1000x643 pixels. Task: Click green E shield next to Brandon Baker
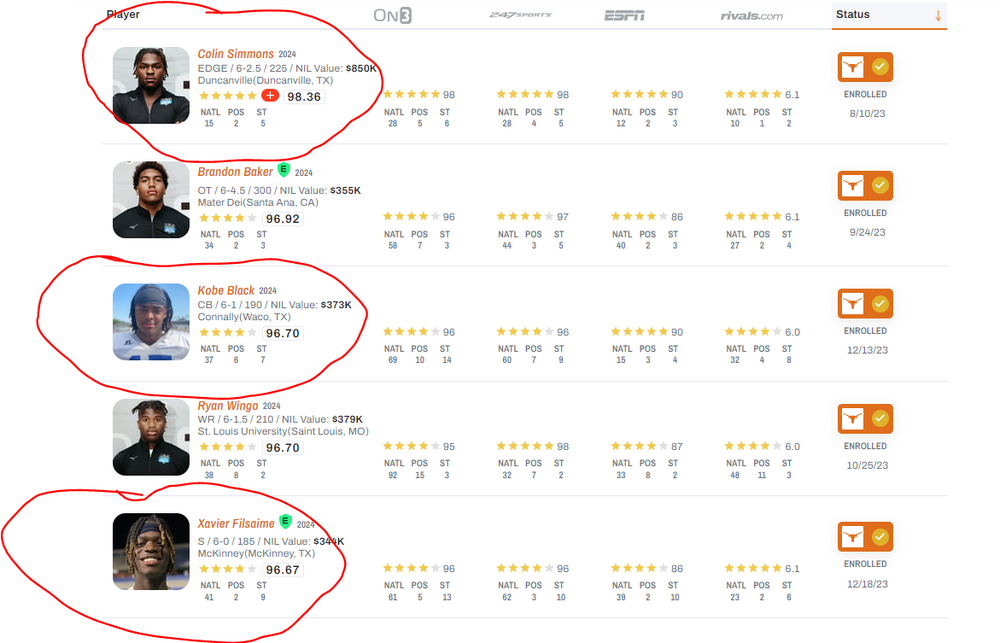[x=284, y=170]
